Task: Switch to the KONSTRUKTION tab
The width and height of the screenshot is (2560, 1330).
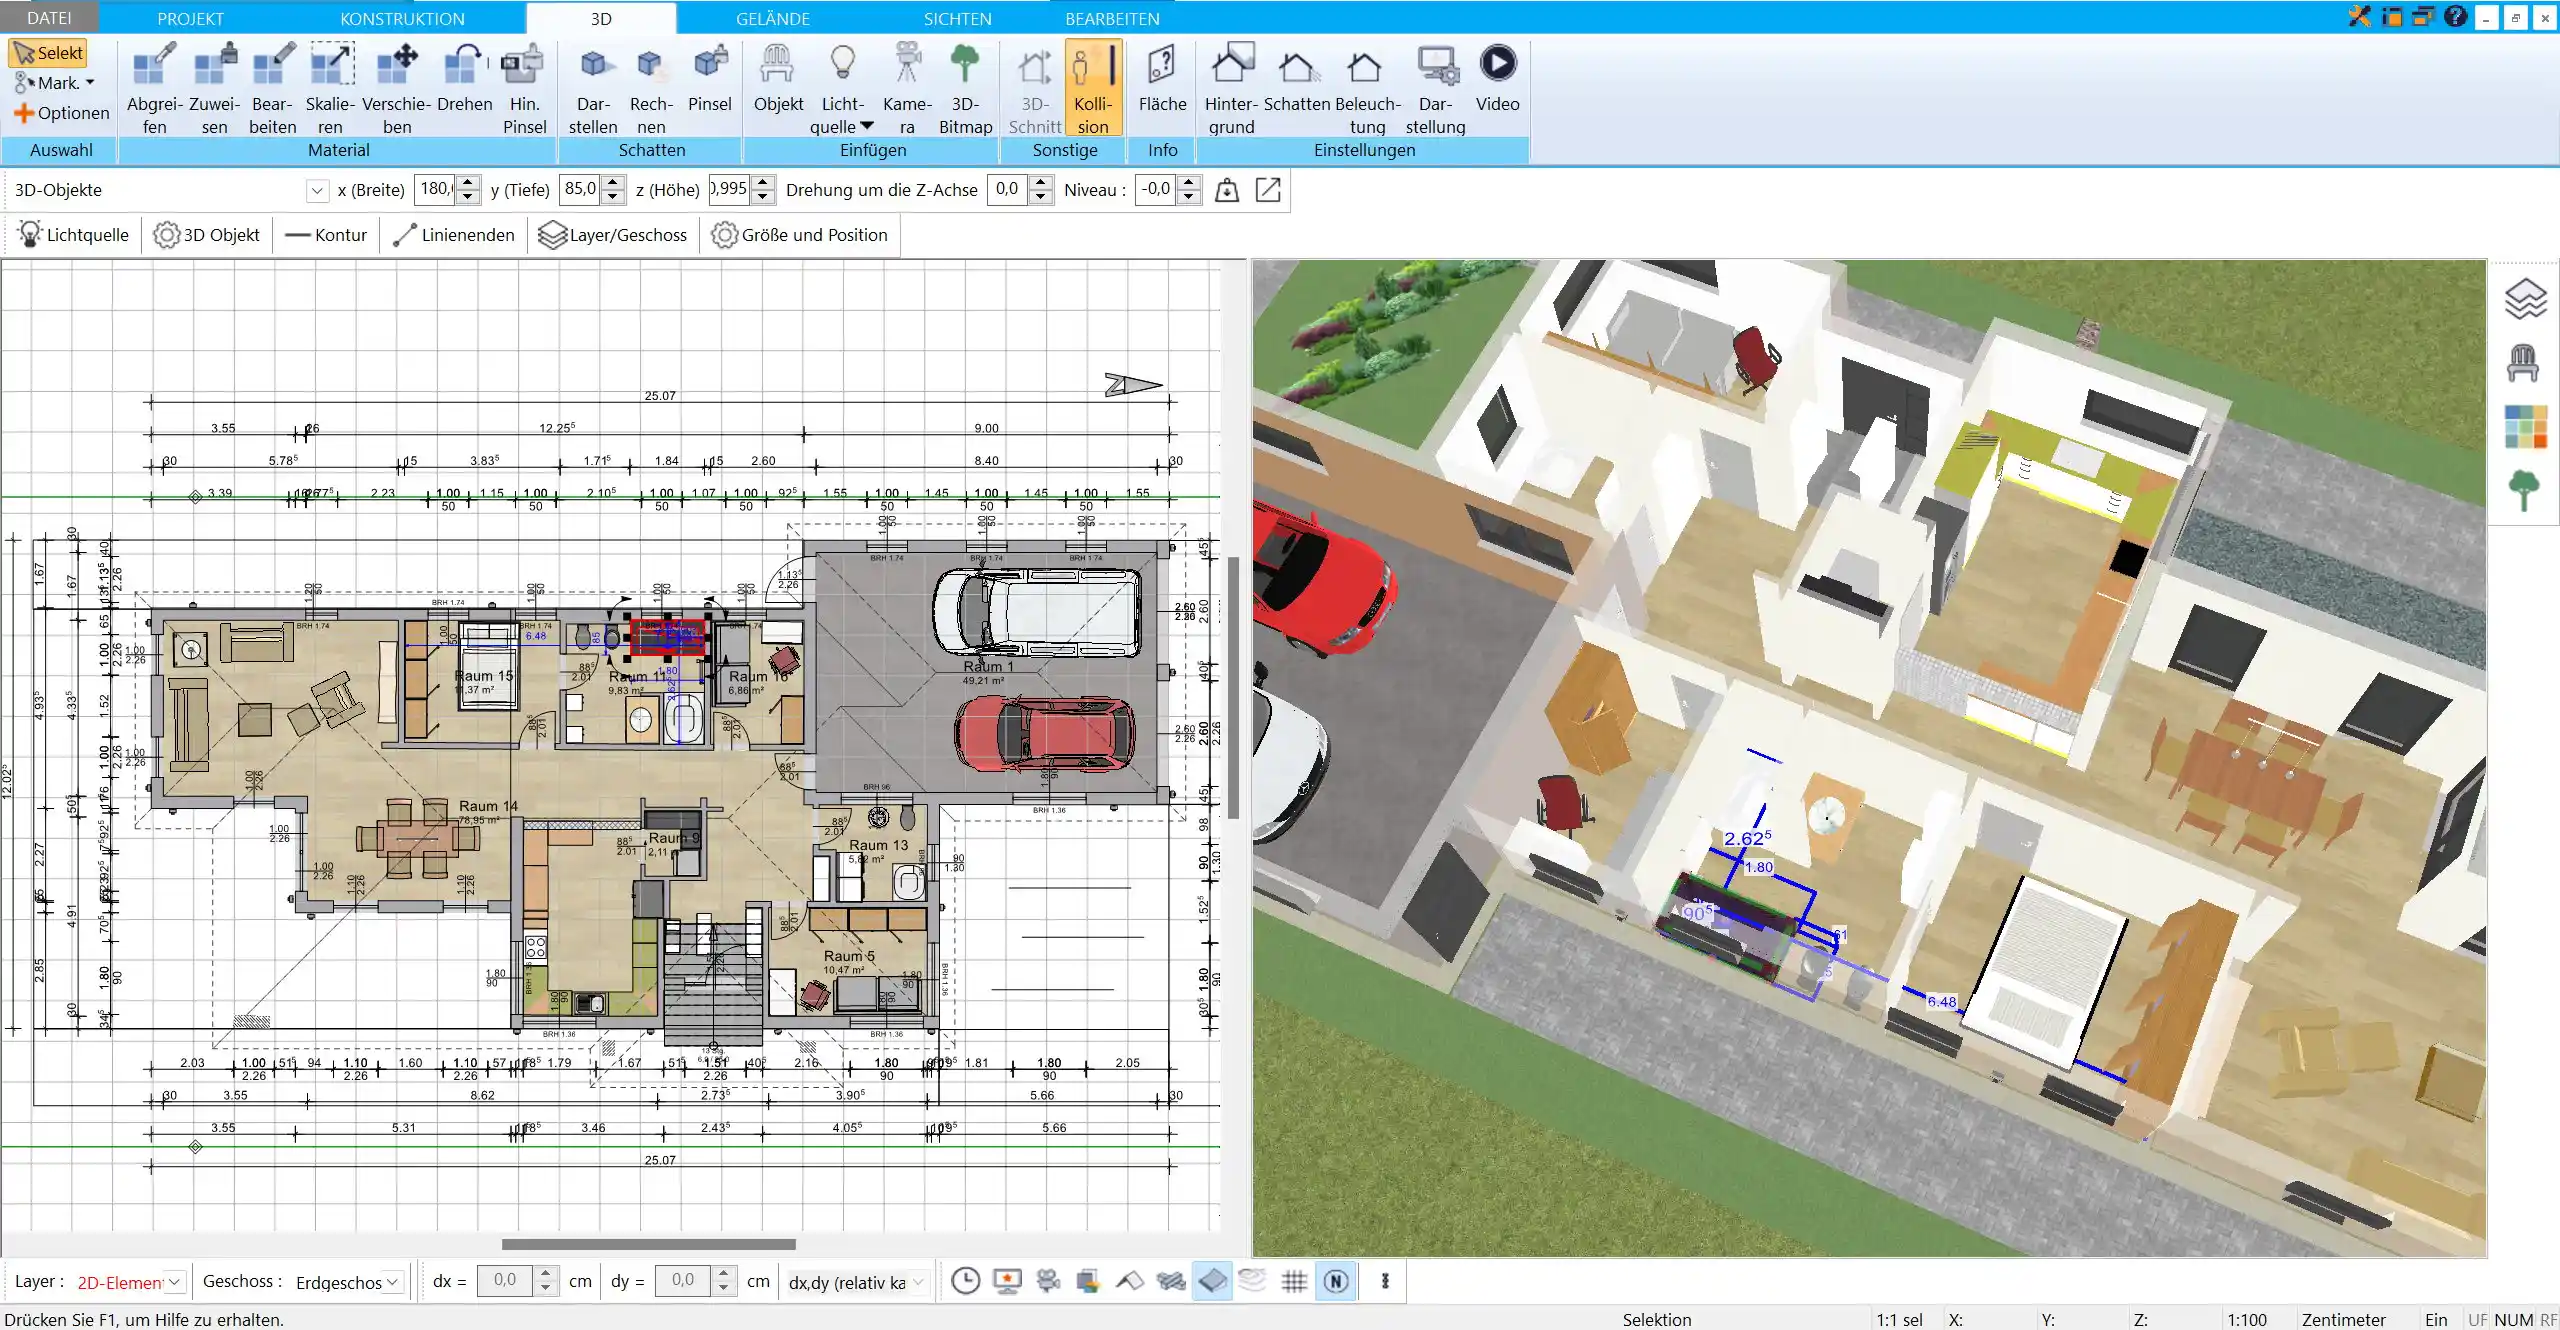Action: point(402,18)
